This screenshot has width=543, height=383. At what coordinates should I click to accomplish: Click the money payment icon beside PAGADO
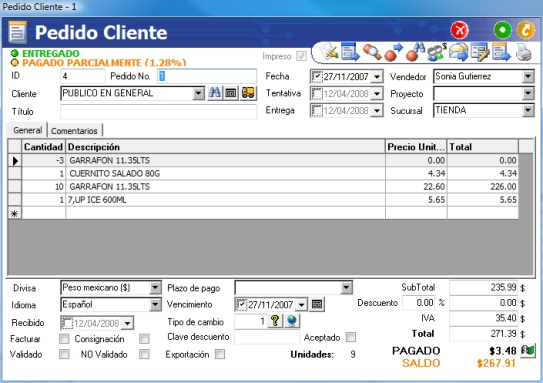pyautogui.click(x=528, y=351)
